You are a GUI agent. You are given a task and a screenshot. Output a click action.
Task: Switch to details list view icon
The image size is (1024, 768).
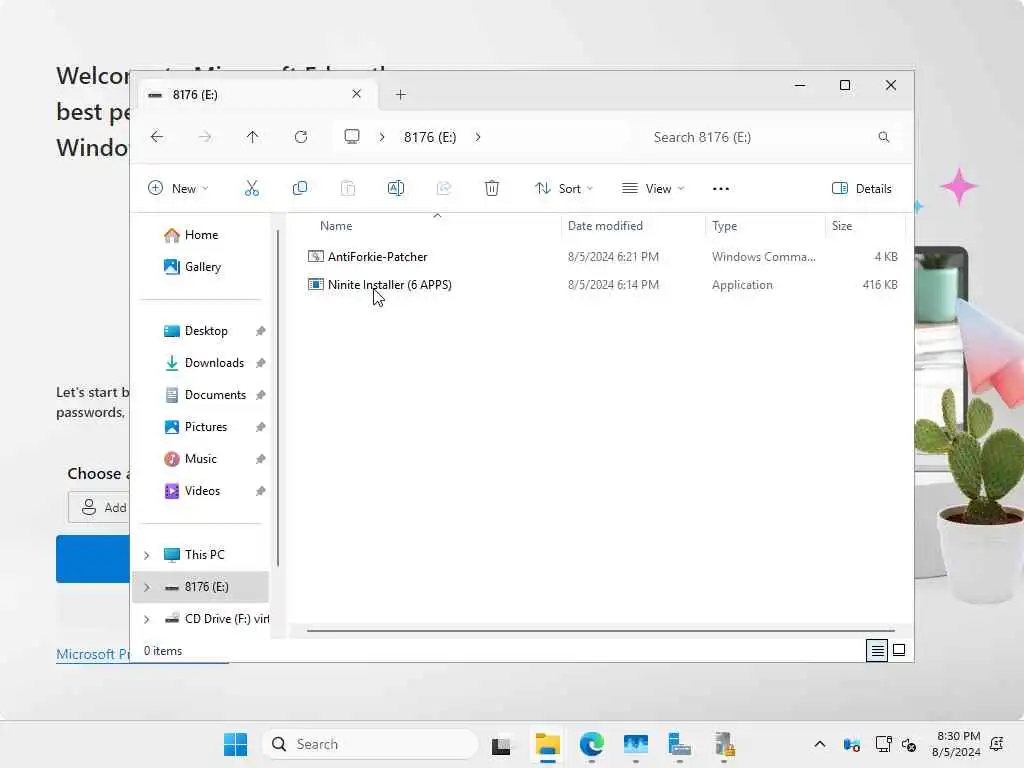877,650
